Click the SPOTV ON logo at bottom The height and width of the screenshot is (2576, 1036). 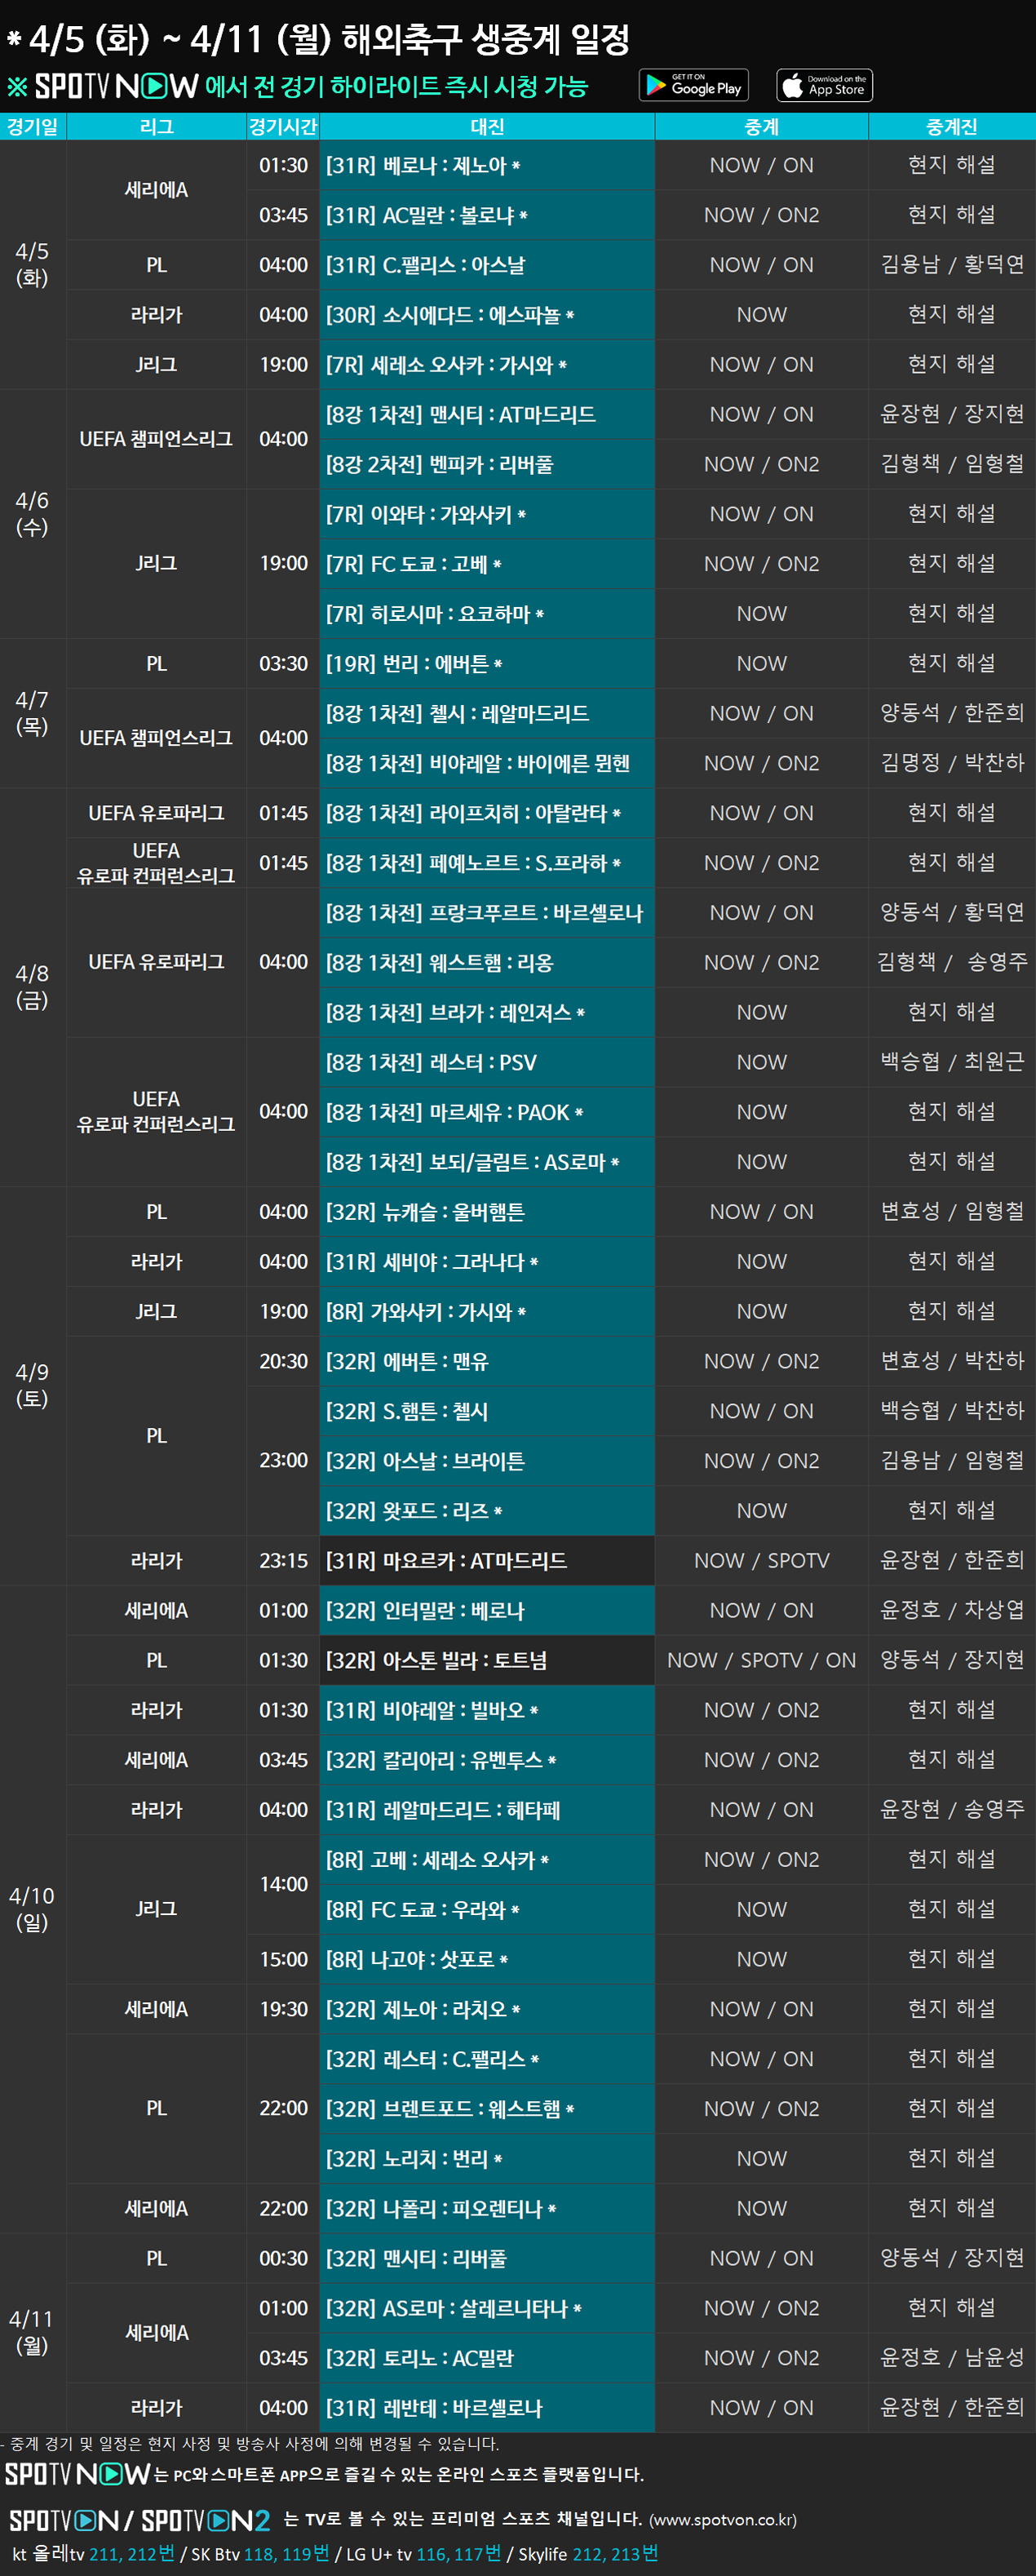(64, 2520)
